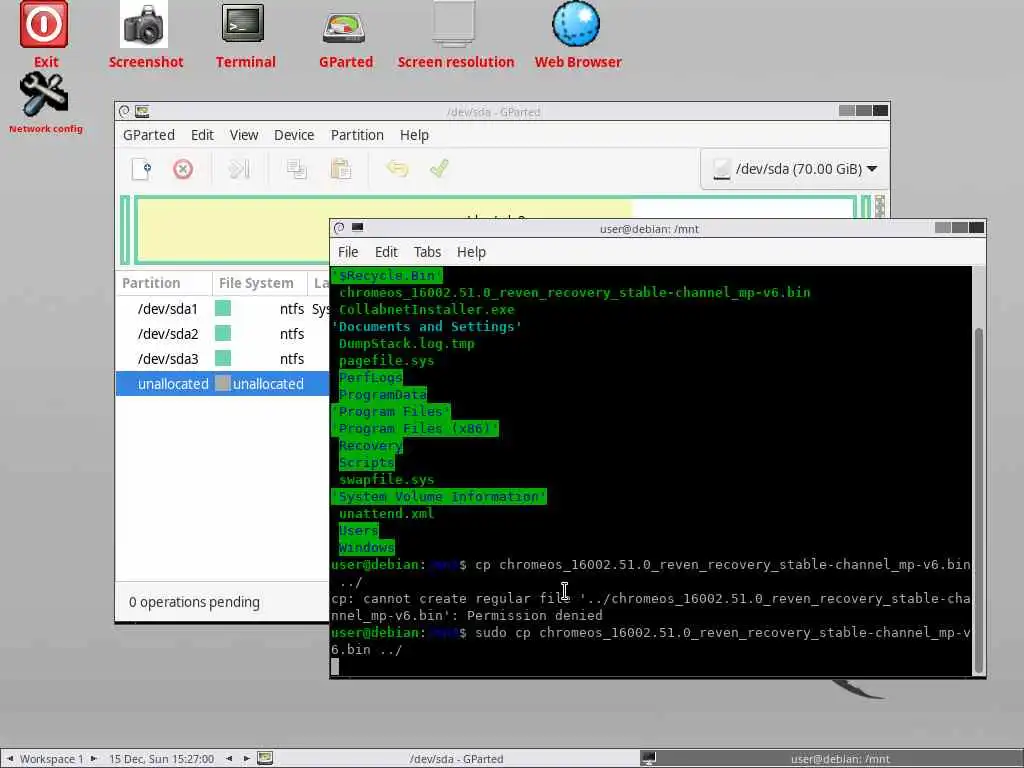Image resolution: width=1024 pixels, height=768 pixels.
Task: Select the /dev/sda2 partition row
Action: [x=223, y=334]
